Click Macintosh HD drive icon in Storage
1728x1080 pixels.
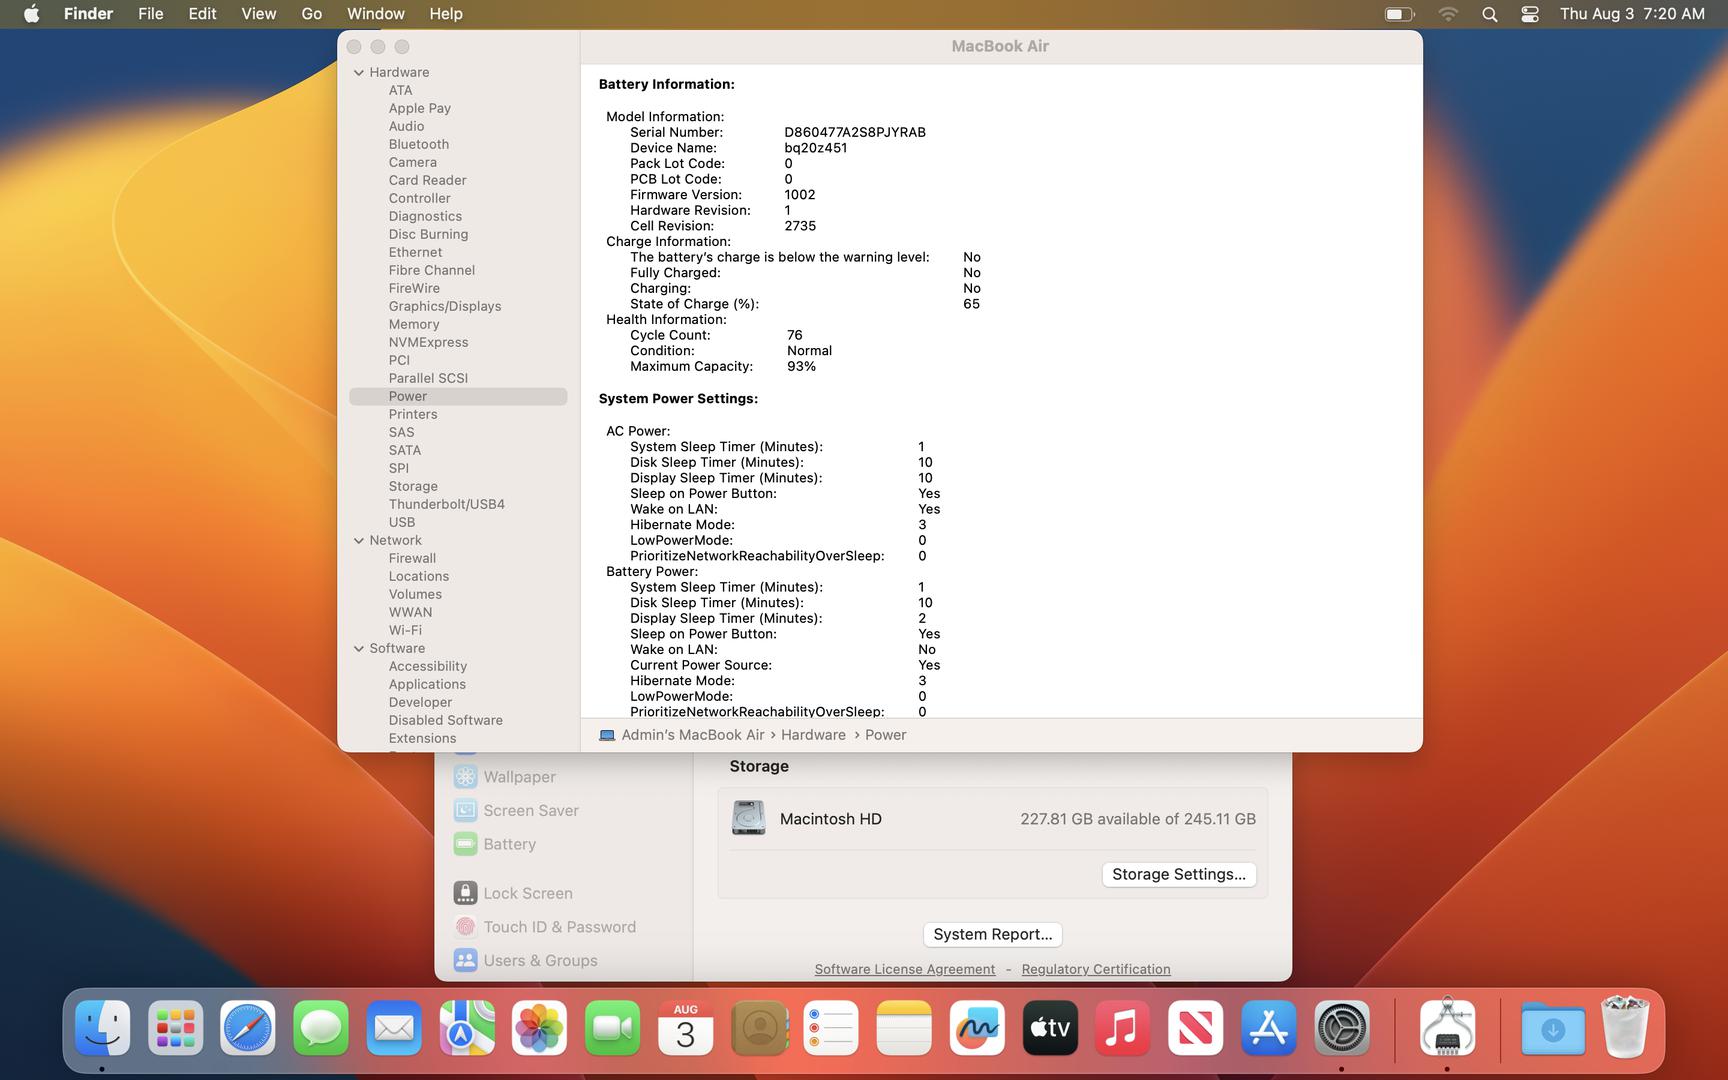click(x=748, y=818)
